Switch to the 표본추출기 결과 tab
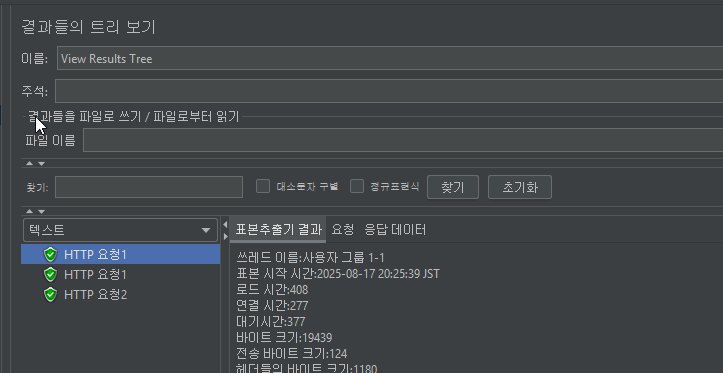Image resolution: width=723 pixels, height=373 pixels. coord(278,230)
